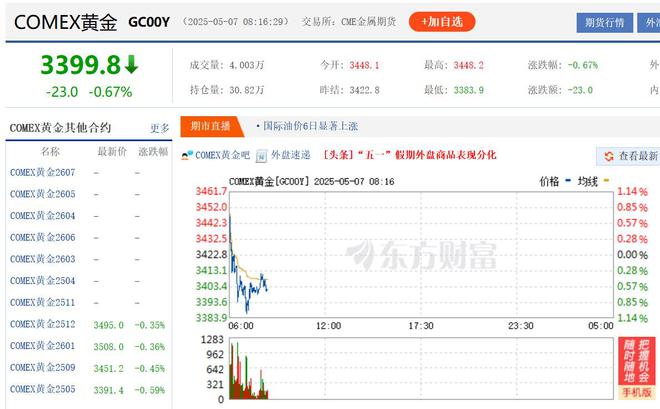The width and height of the screenshot is (660, 409).
Task: Click the +加自选 button
Action: click(x=442, y=21)
